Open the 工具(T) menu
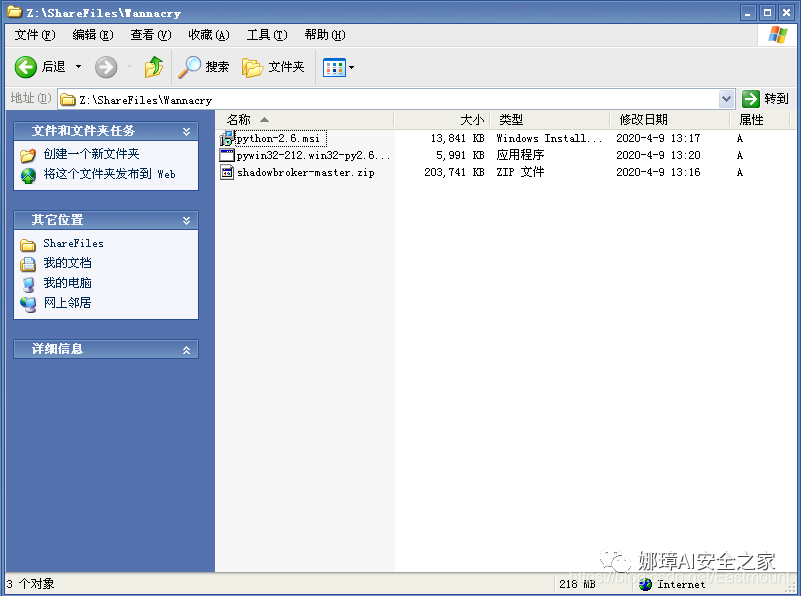The image size is (801, 596). pos(267,35)
